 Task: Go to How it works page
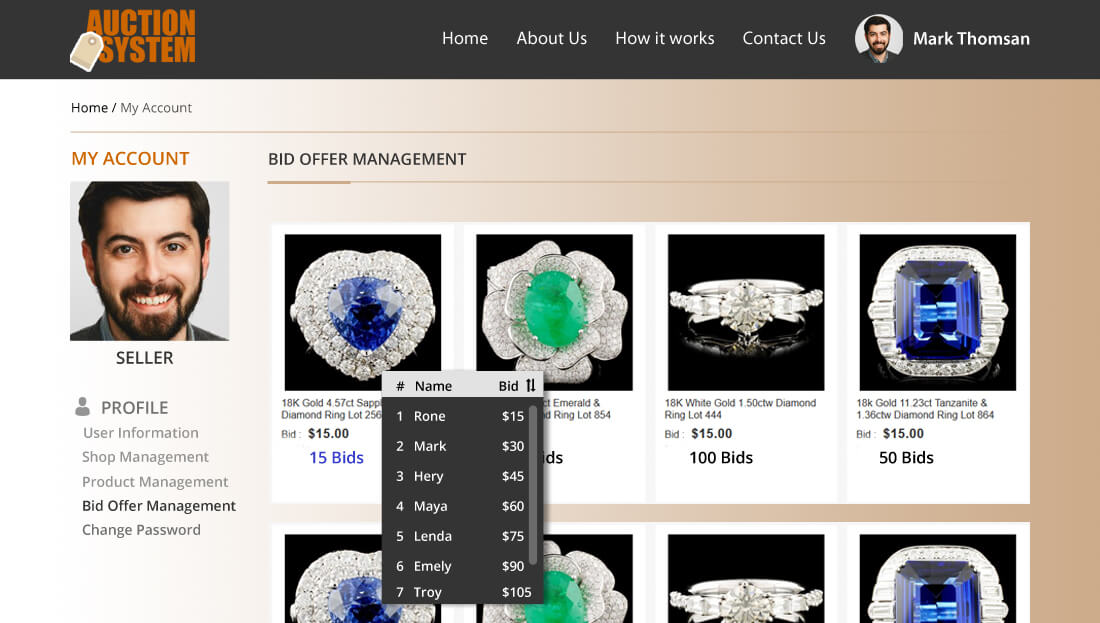coord(664,38)
